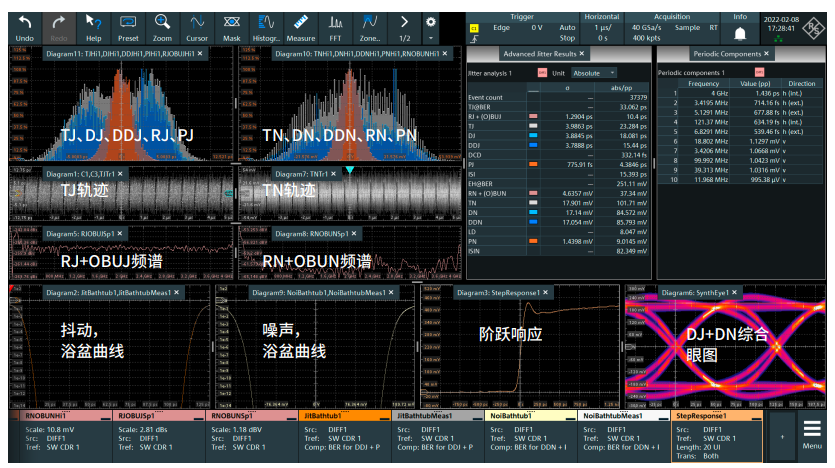The width and height of the screenshot is (835, 468).
Task: Select the Mask test tool
Action: coord(231,21)
